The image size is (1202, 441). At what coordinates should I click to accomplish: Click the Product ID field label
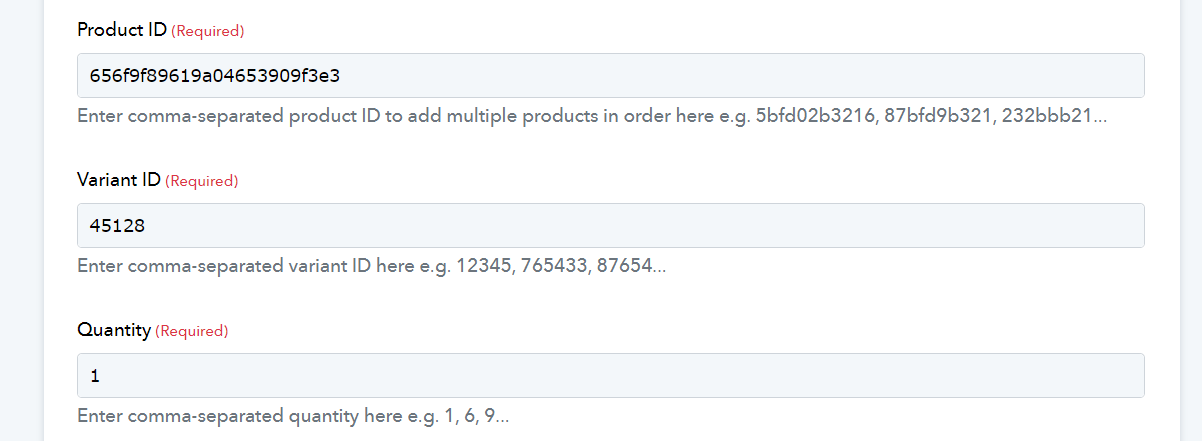tap(122, 30)
